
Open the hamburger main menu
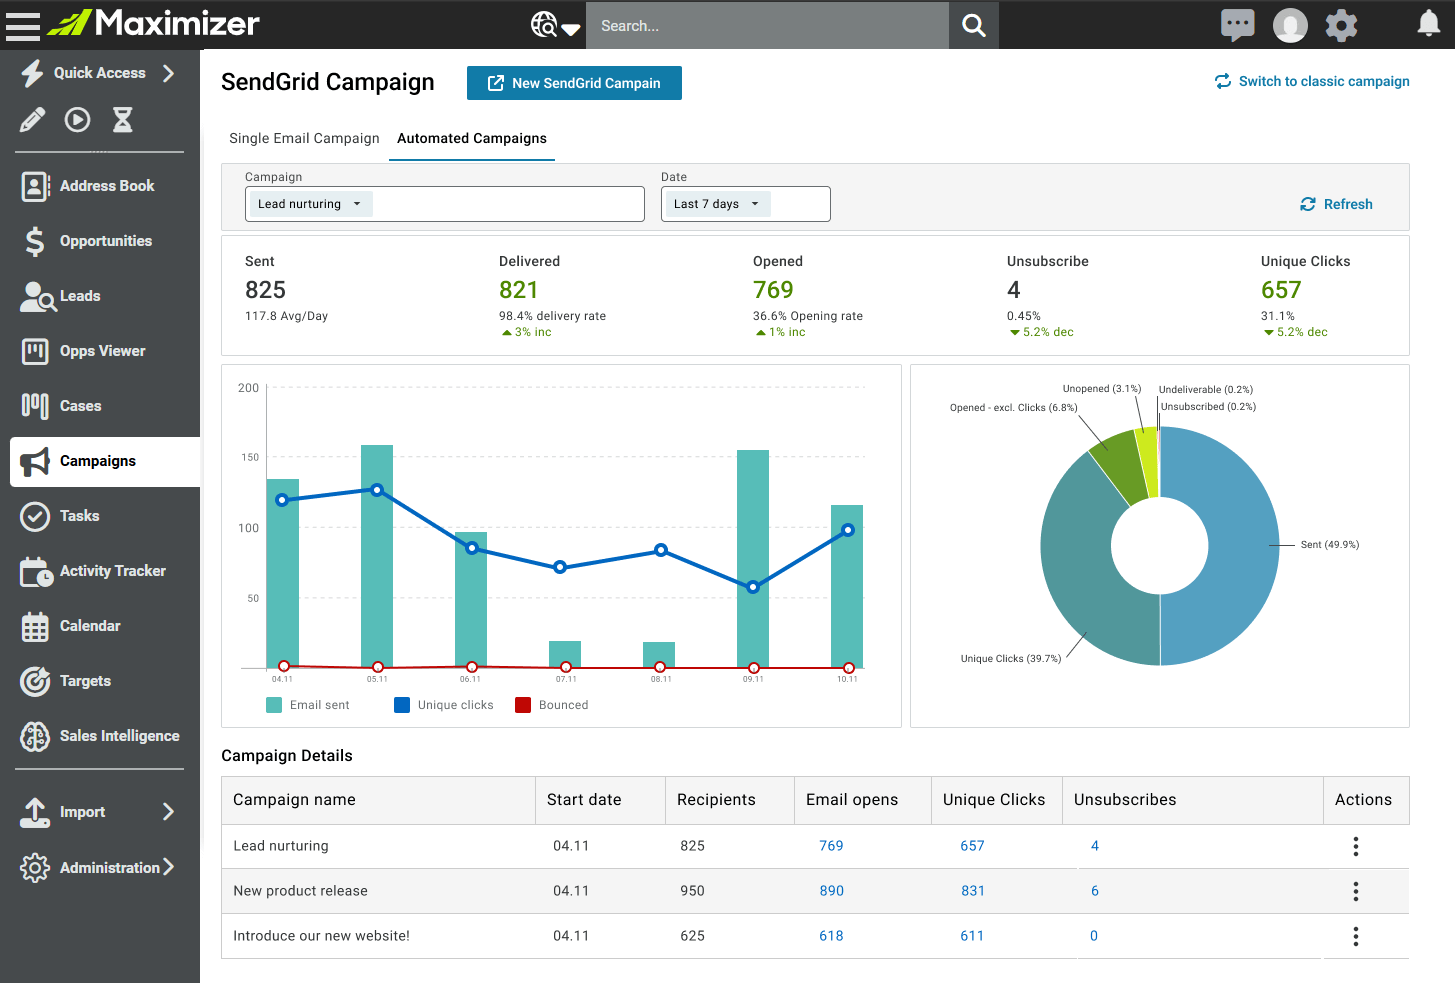pos(22,25)
